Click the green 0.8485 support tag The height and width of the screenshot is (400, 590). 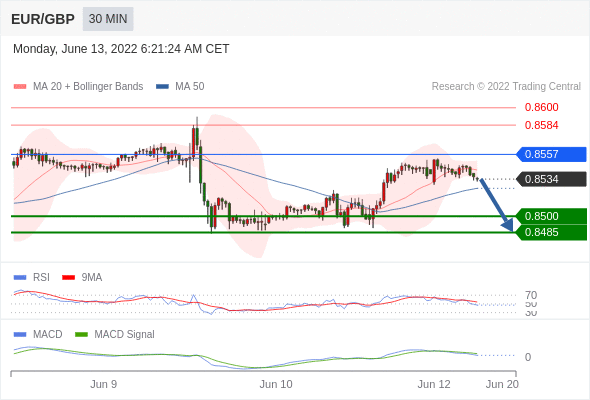[x=552, y=232]
